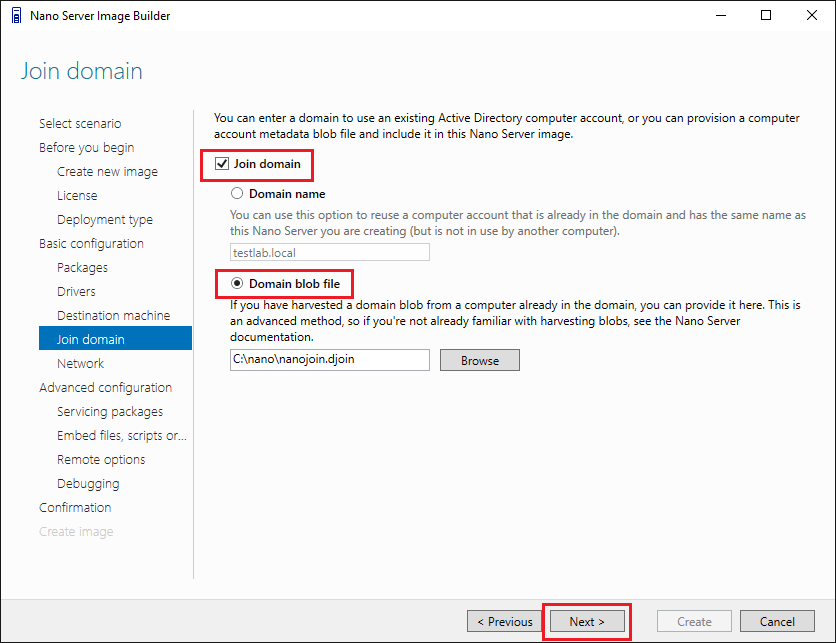Switch to Deployment type step
This screenshot has height=643, width=836.
(105, 220)
